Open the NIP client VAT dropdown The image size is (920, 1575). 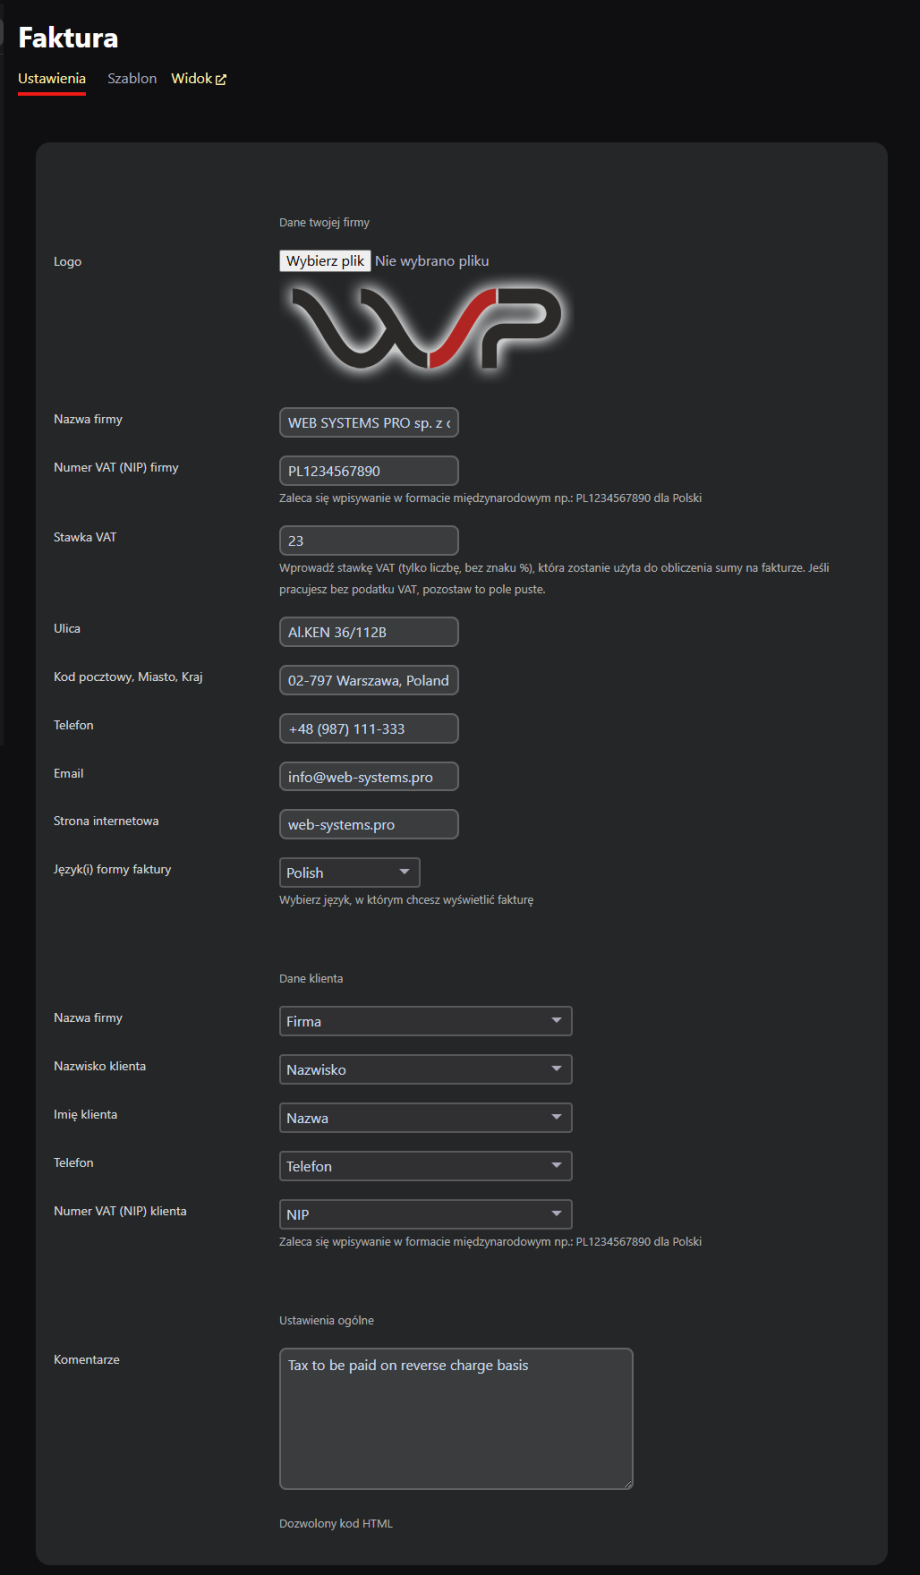point(425,1214)
